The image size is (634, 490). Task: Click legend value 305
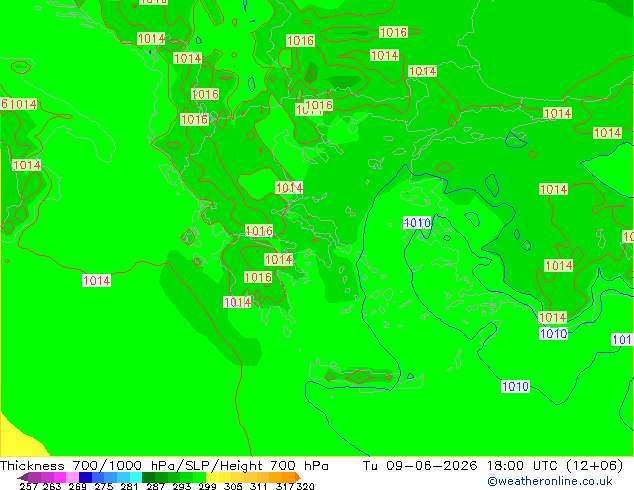tap(233, 486)
